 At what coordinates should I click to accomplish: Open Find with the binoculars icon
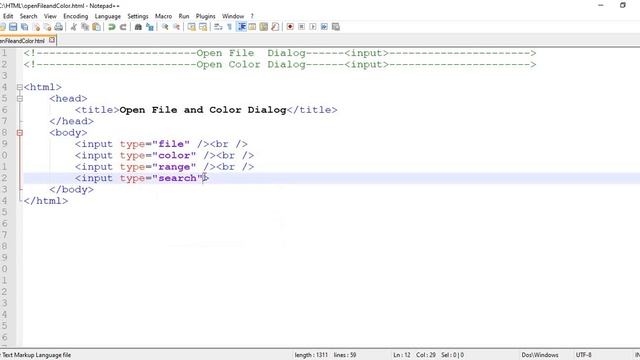point(138,27)
